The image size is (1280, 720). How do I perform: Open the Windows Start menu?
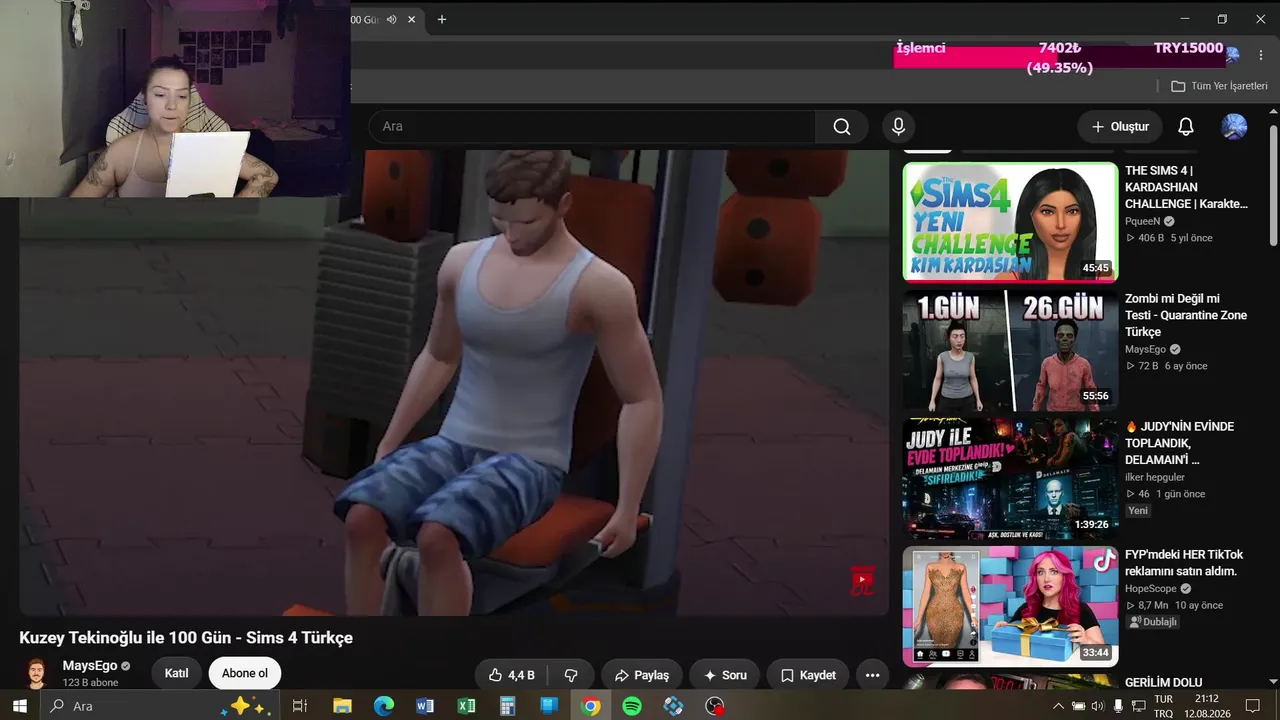20,706
